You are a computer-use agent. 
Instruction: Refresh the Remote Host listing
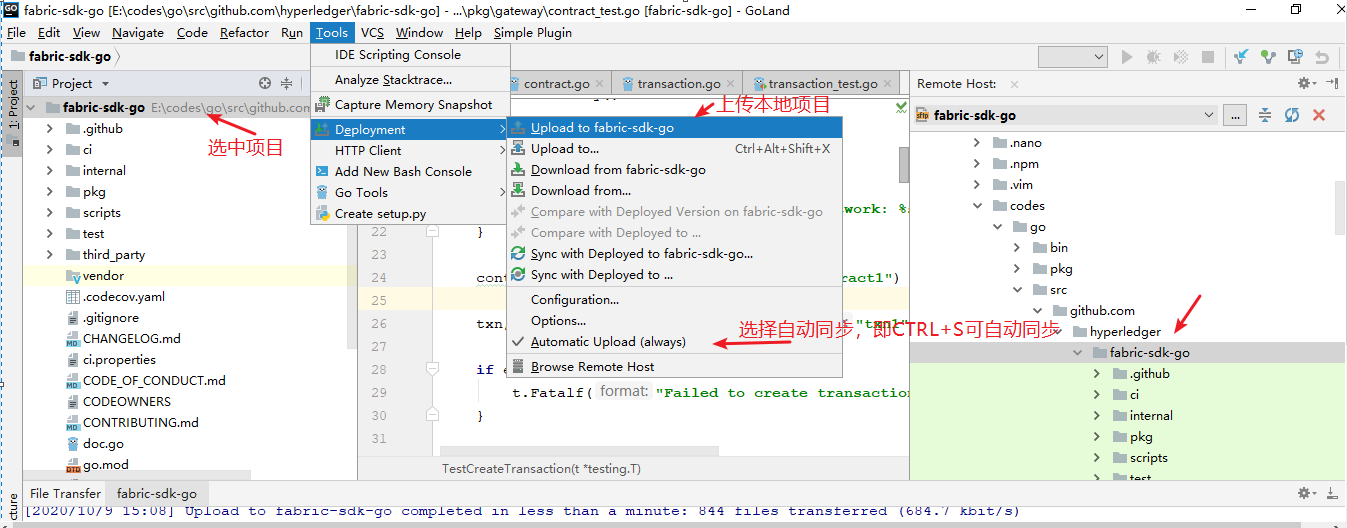click(x=1292, y=115)
